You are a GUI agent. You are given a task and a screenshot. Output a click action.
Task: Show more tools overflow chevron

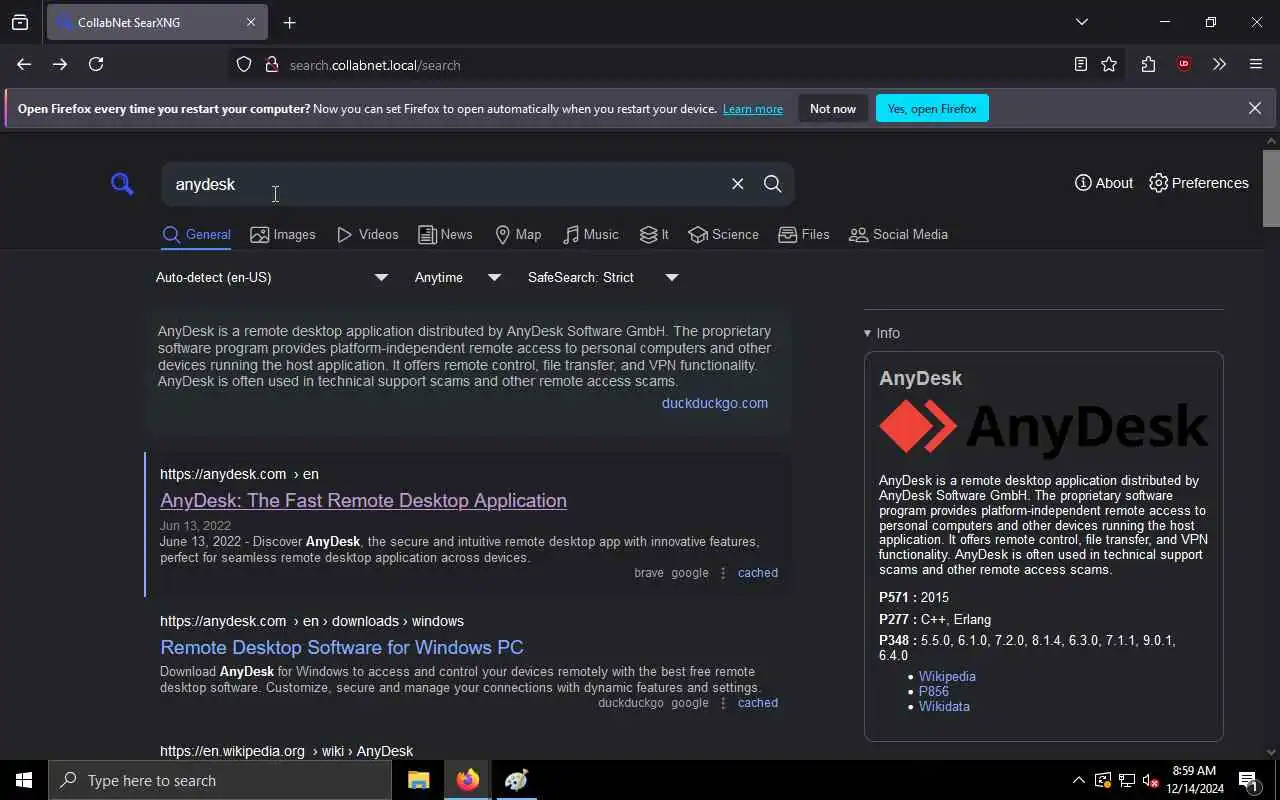point(1219,64)
